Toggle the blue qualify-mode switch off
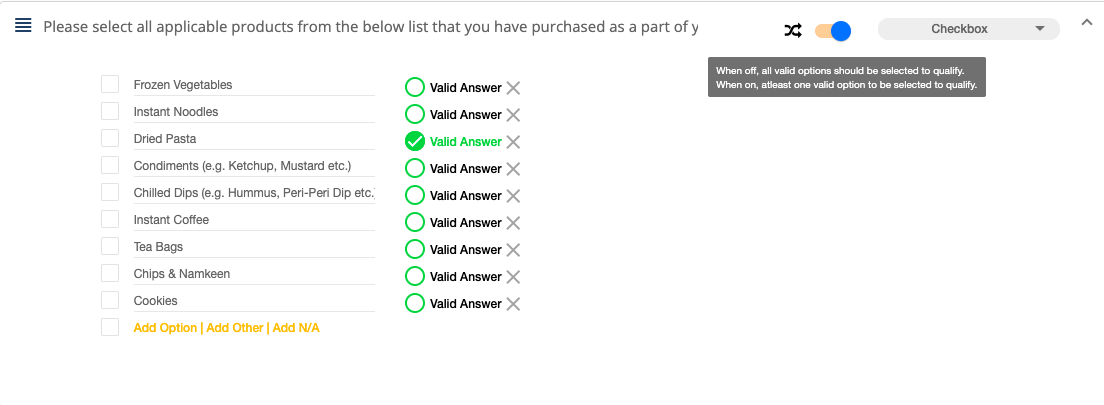The width and height of the screenshot is (1104, 405). 833,31
